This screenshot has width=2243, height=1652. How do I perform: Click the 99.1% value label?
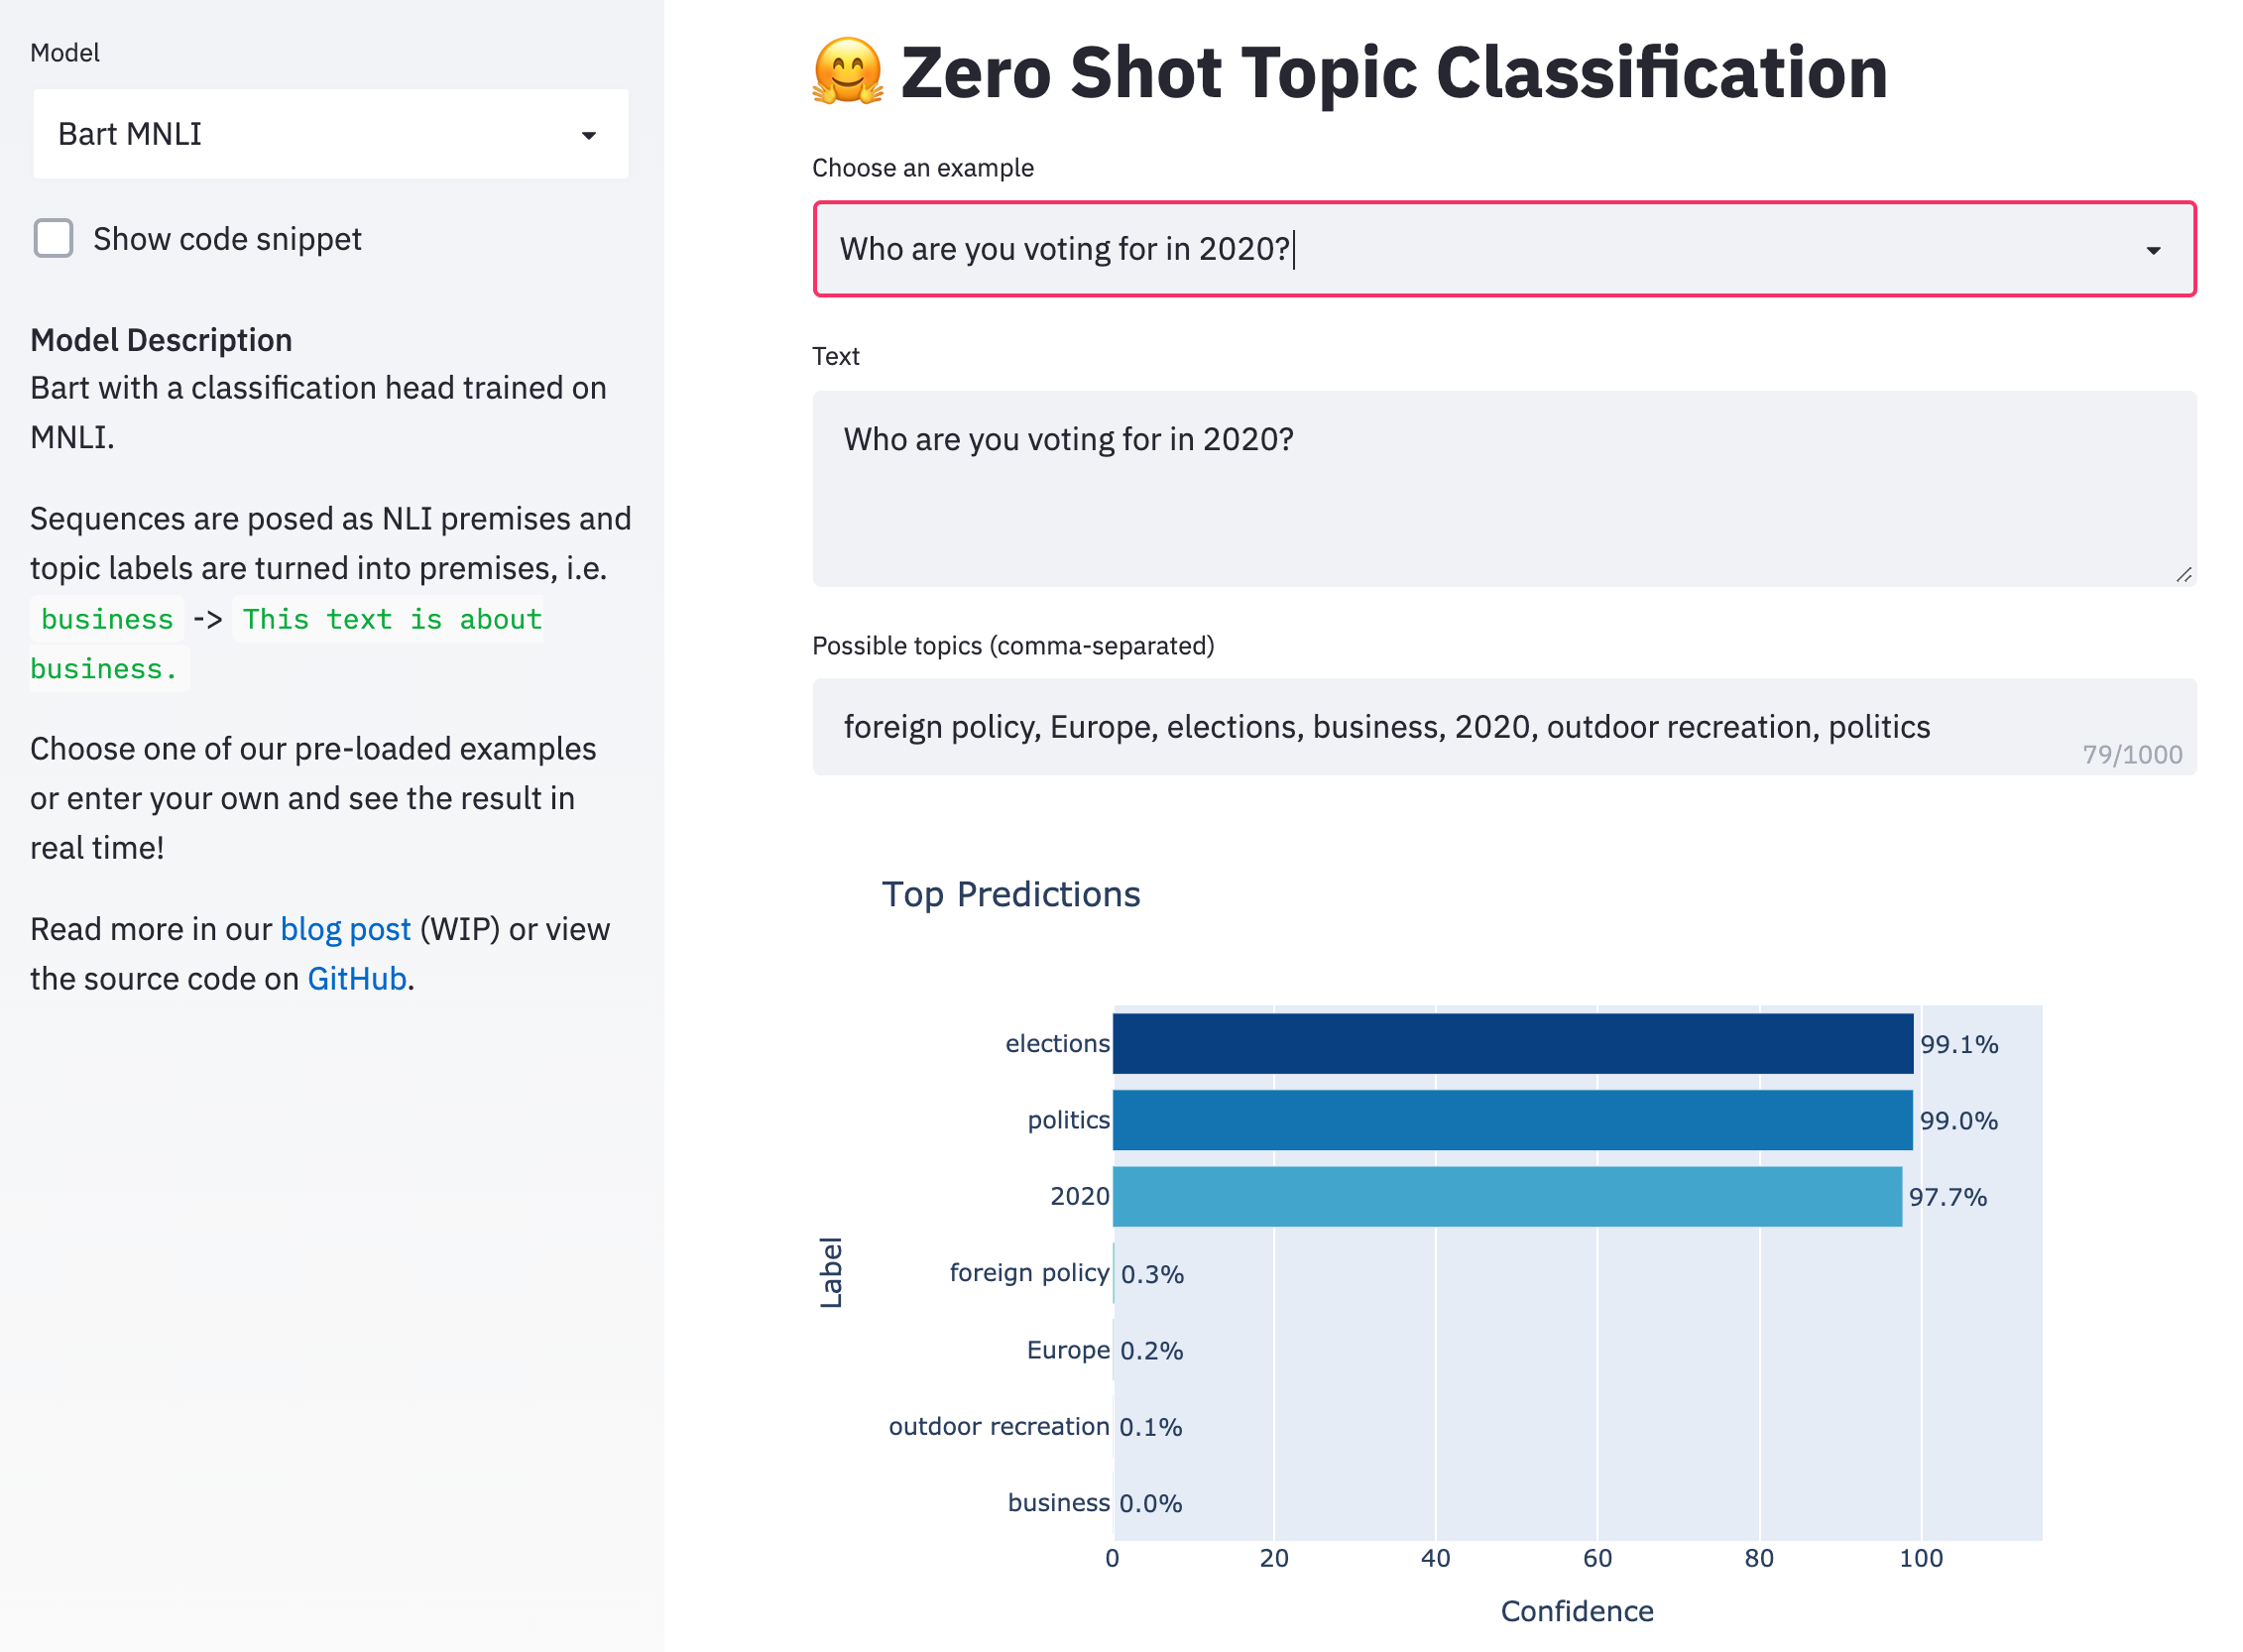(1958, 1045)
